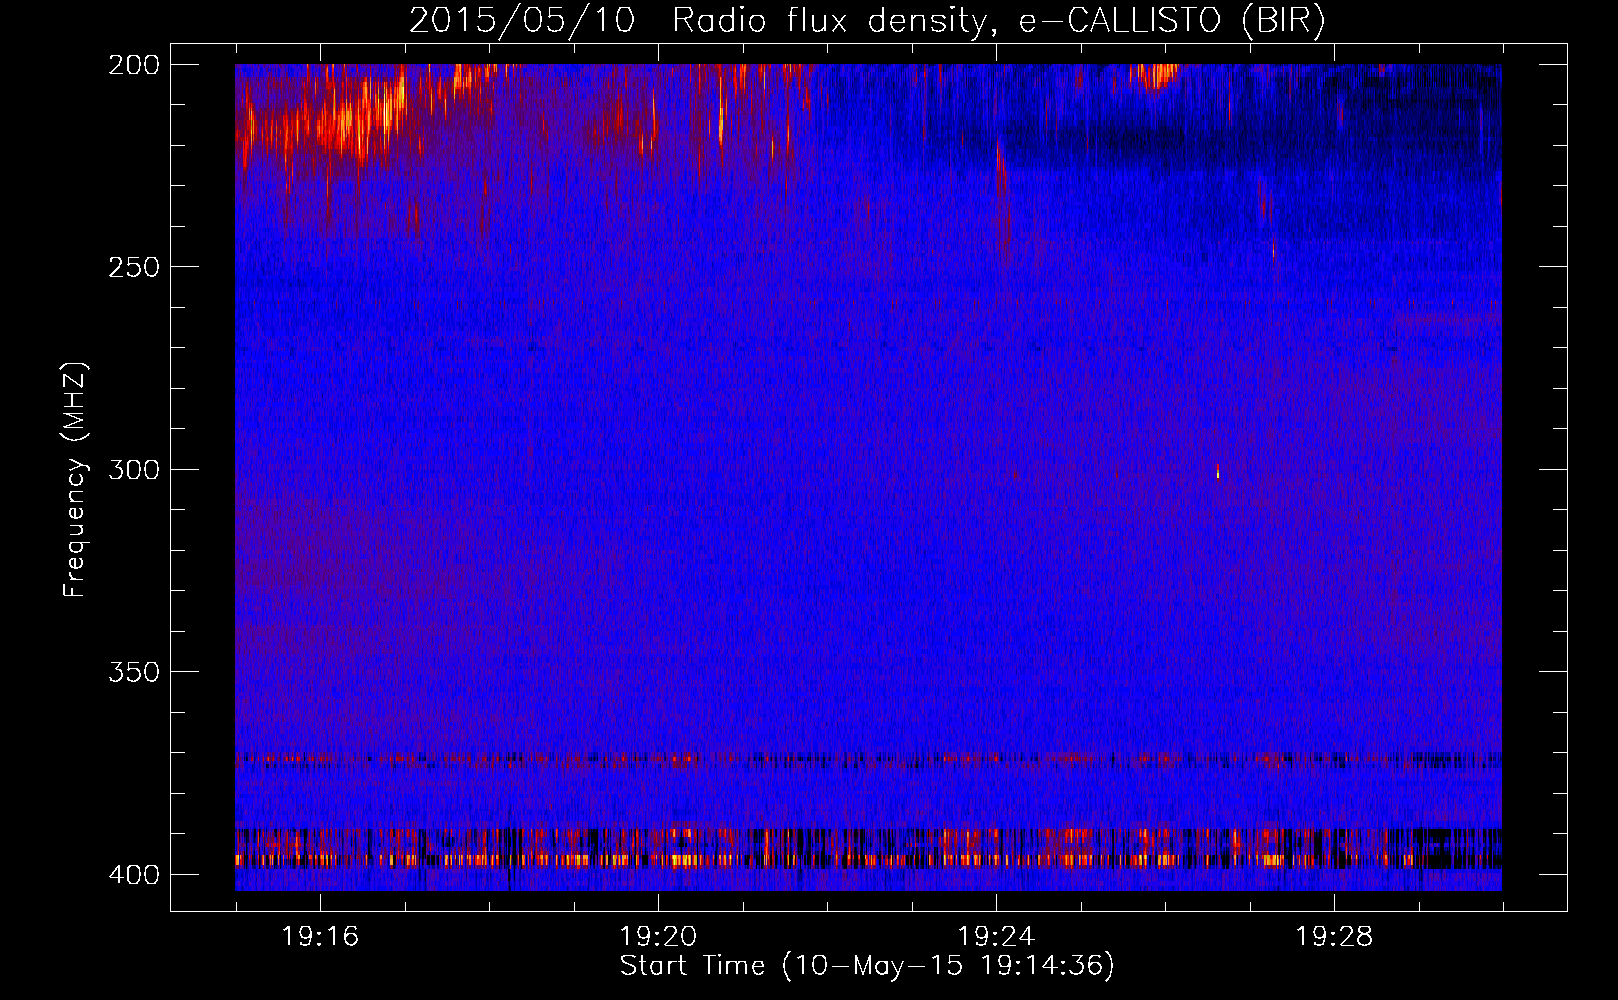Click the 200 frequency tick label
This screenshot has width=1618, height=1000.
point(134,65)
